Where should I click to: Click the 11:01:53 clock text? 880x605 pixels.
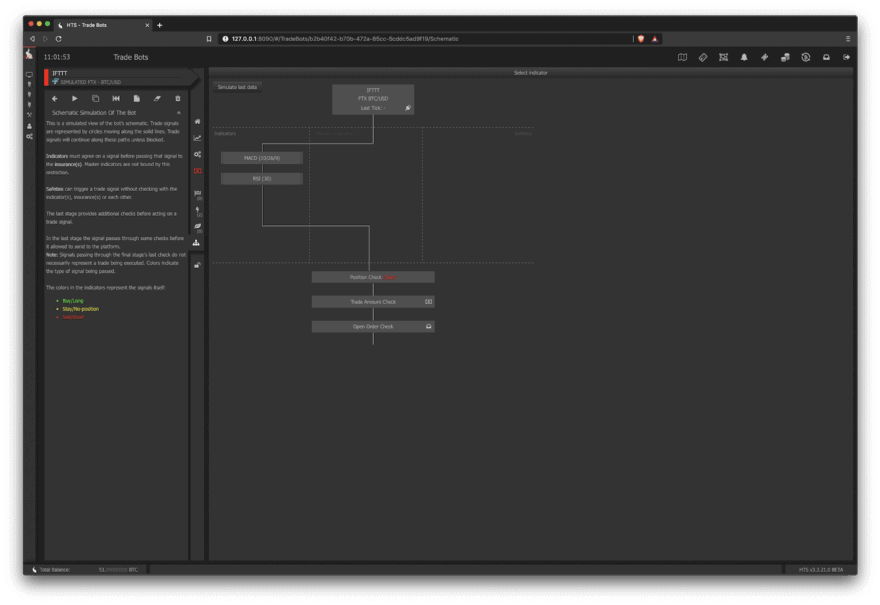pyautogui.click(x=57, y=57)
